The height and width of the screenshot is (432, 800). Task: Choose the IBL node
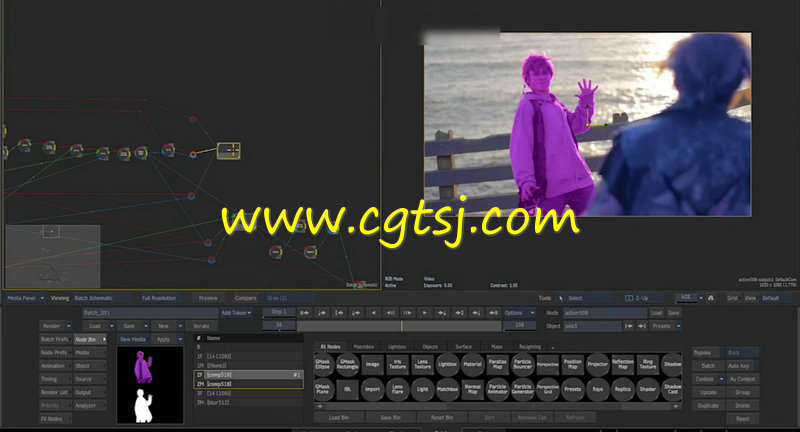(347, 389)
